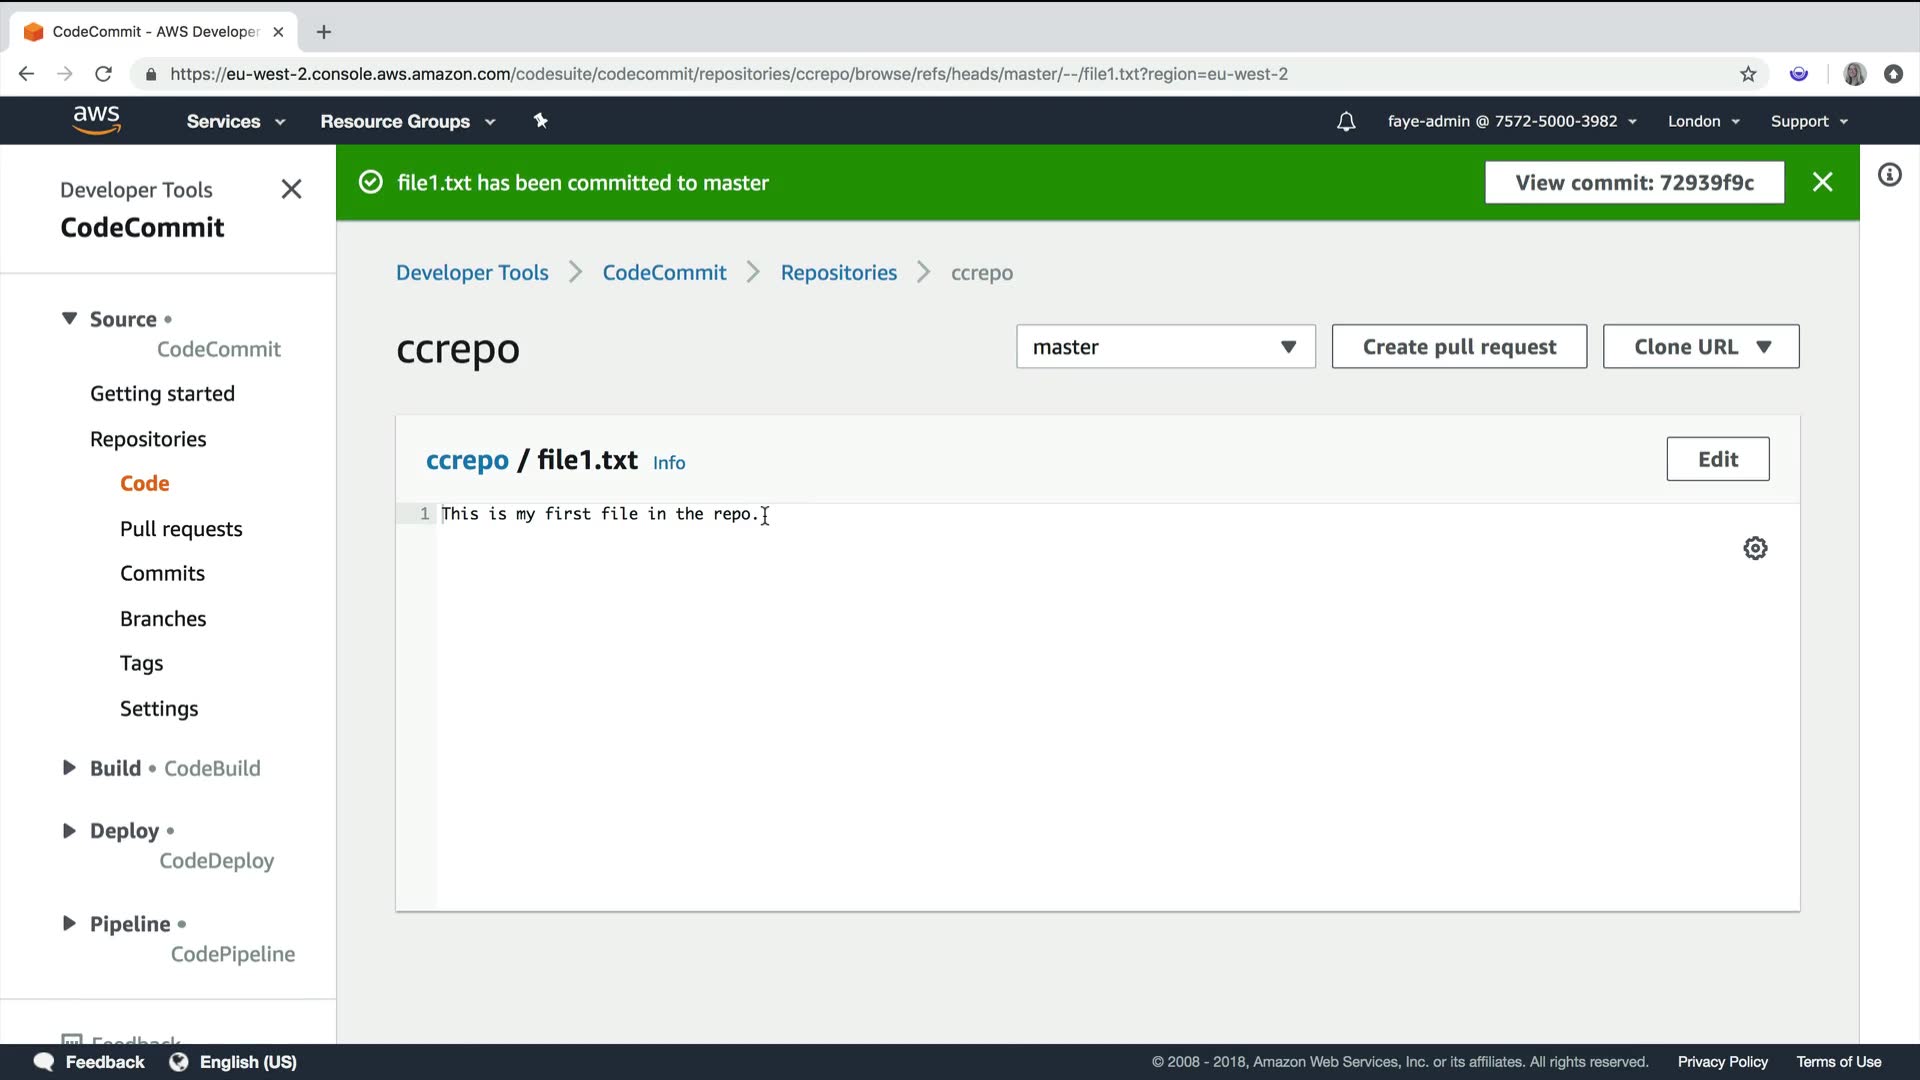1920x1080 pixels.
Task: Click the Edit file button
Action: pyautogui.click(x=1717, y=459)
